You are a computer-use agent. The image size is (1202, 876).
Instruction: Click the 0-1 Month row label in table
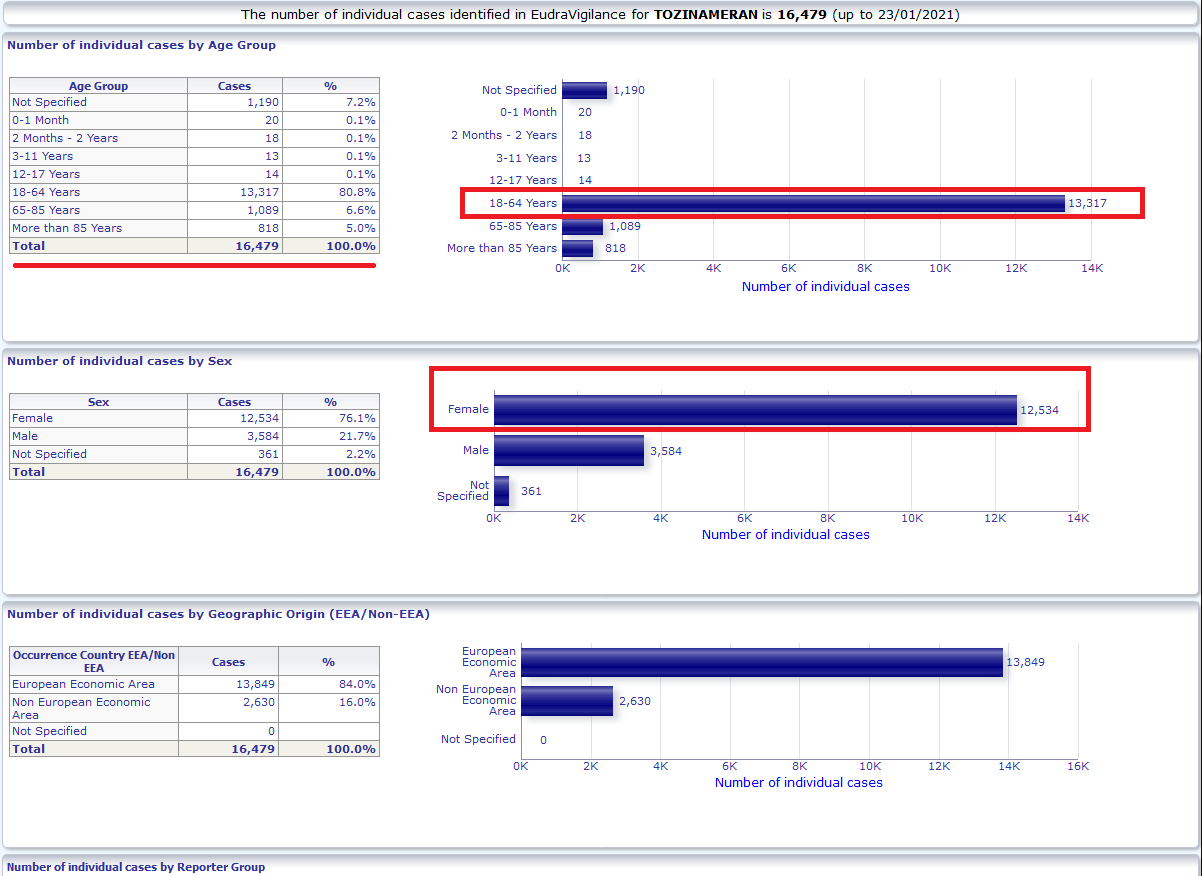(x=40, y=120)
